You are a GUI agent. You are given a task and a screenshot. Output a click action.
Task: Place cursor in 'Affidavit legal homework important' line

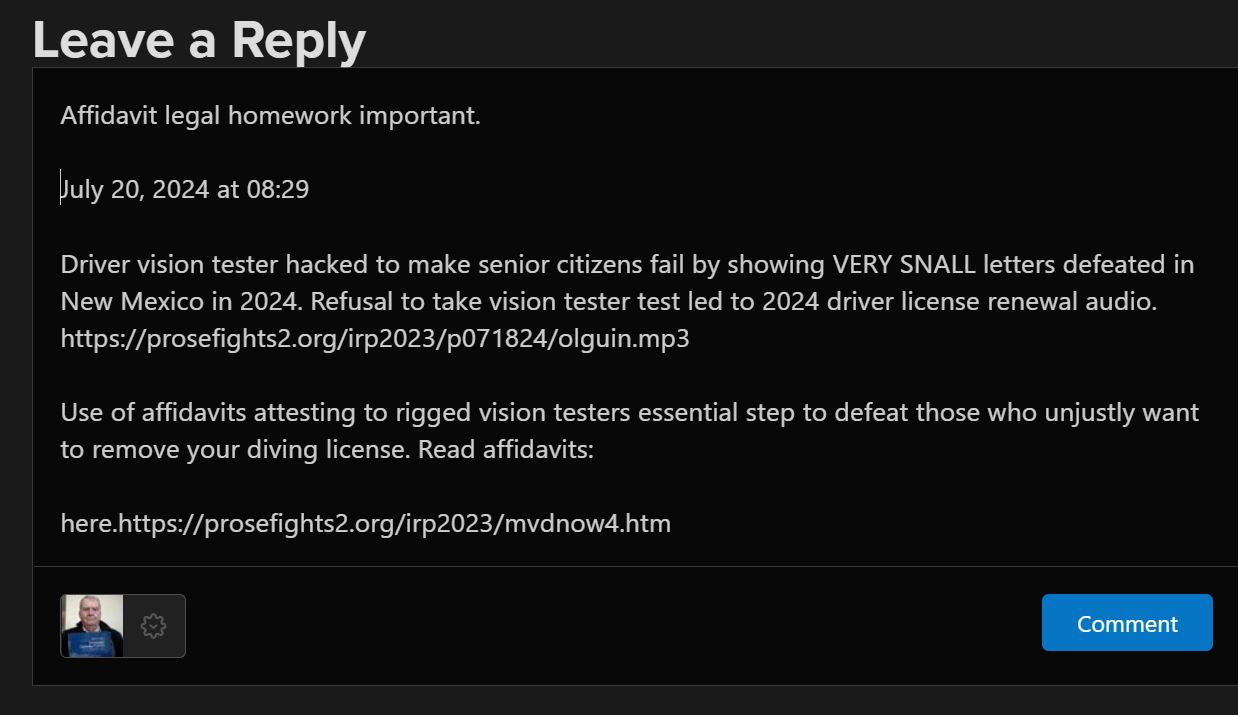(271, 116)
